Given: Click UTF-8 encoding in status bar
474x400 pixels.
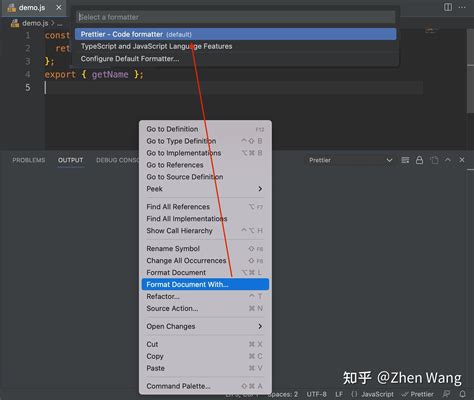Looking at the screenshot, I should coord(316,394).
